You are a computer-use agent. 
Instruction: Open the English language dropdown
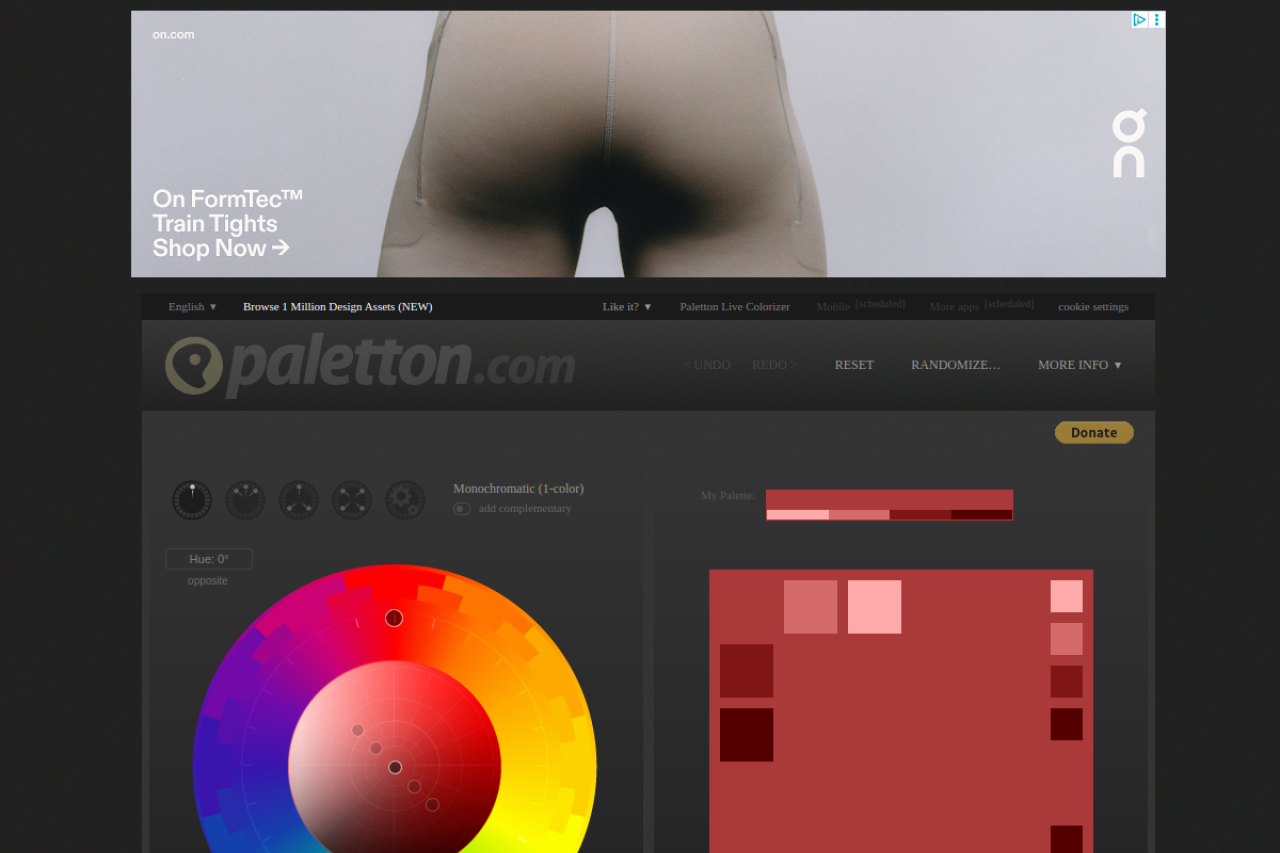[192, 306]
